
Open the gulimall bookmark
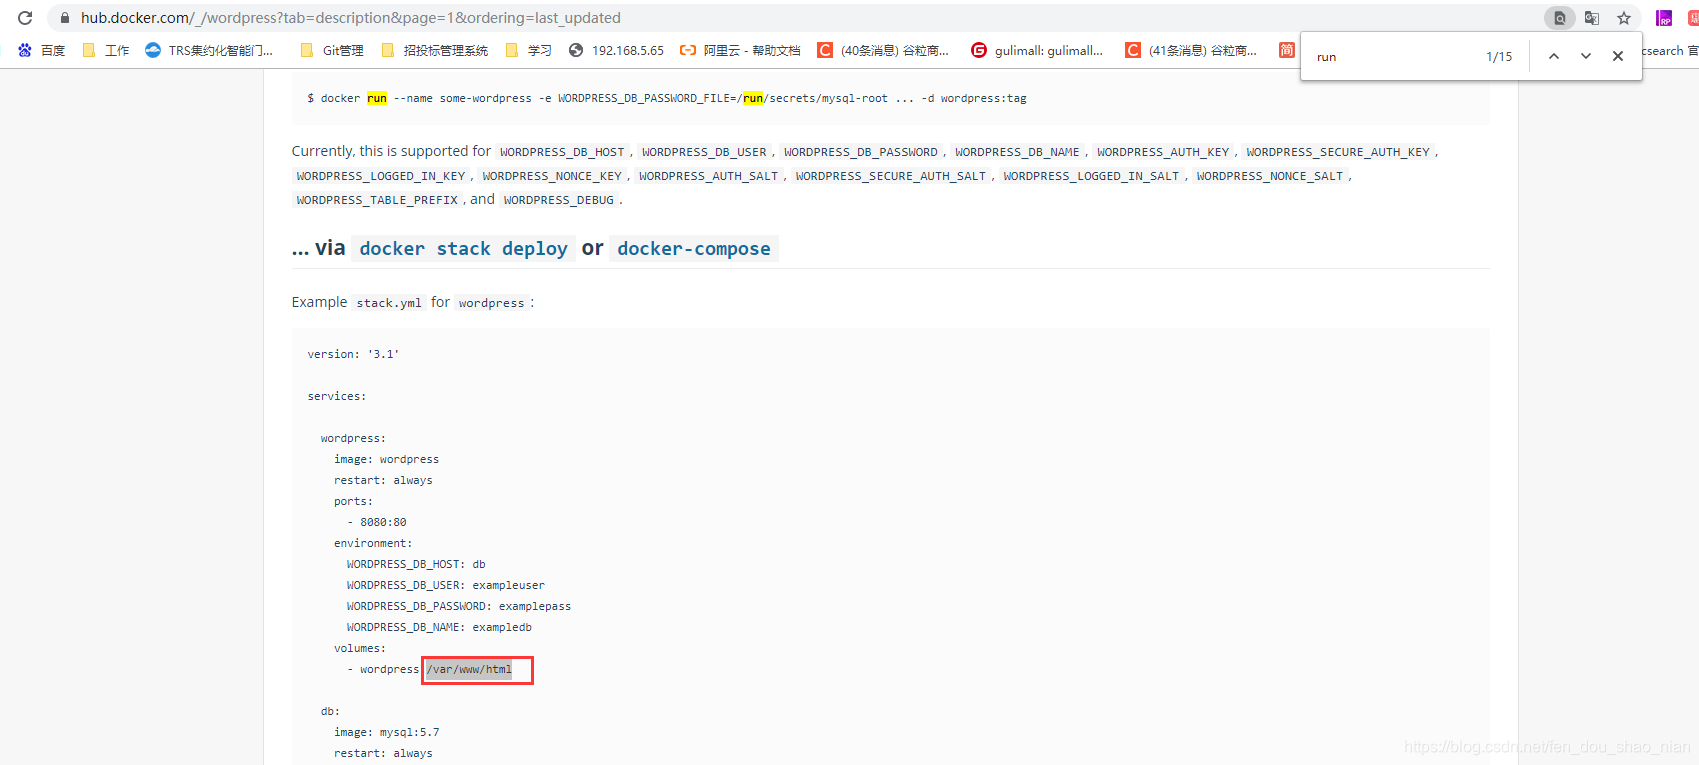(x=1037, y=50)
